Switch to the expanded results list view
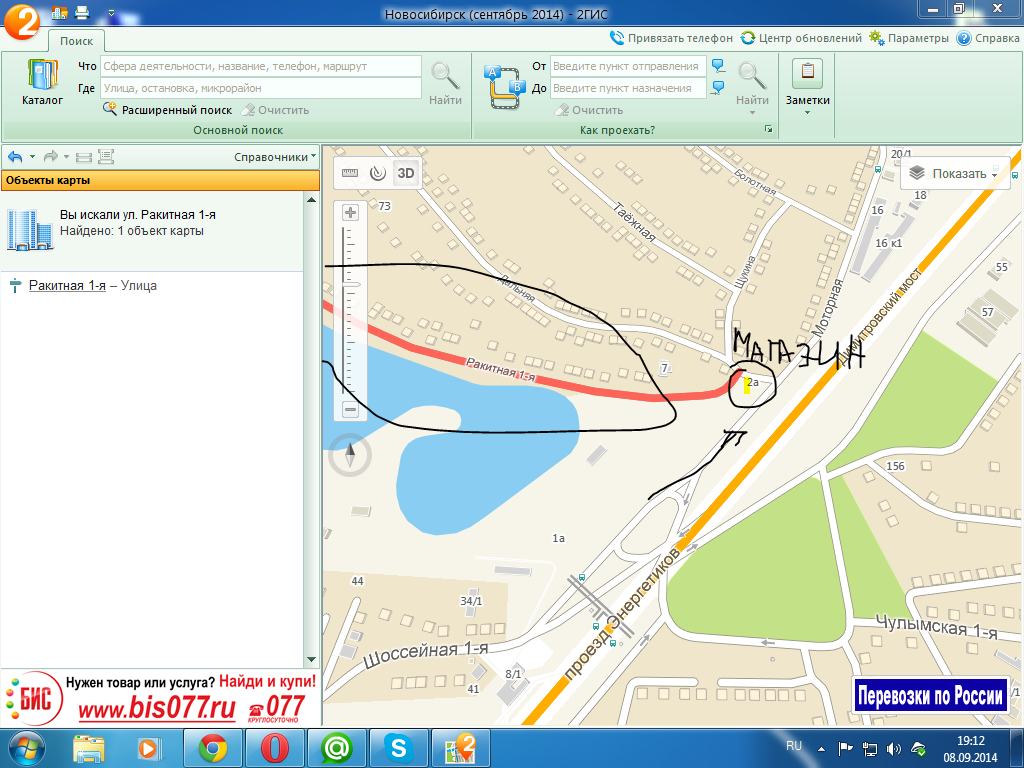The width and height of the screenshot is (1024, 768). tap(106, 157)
